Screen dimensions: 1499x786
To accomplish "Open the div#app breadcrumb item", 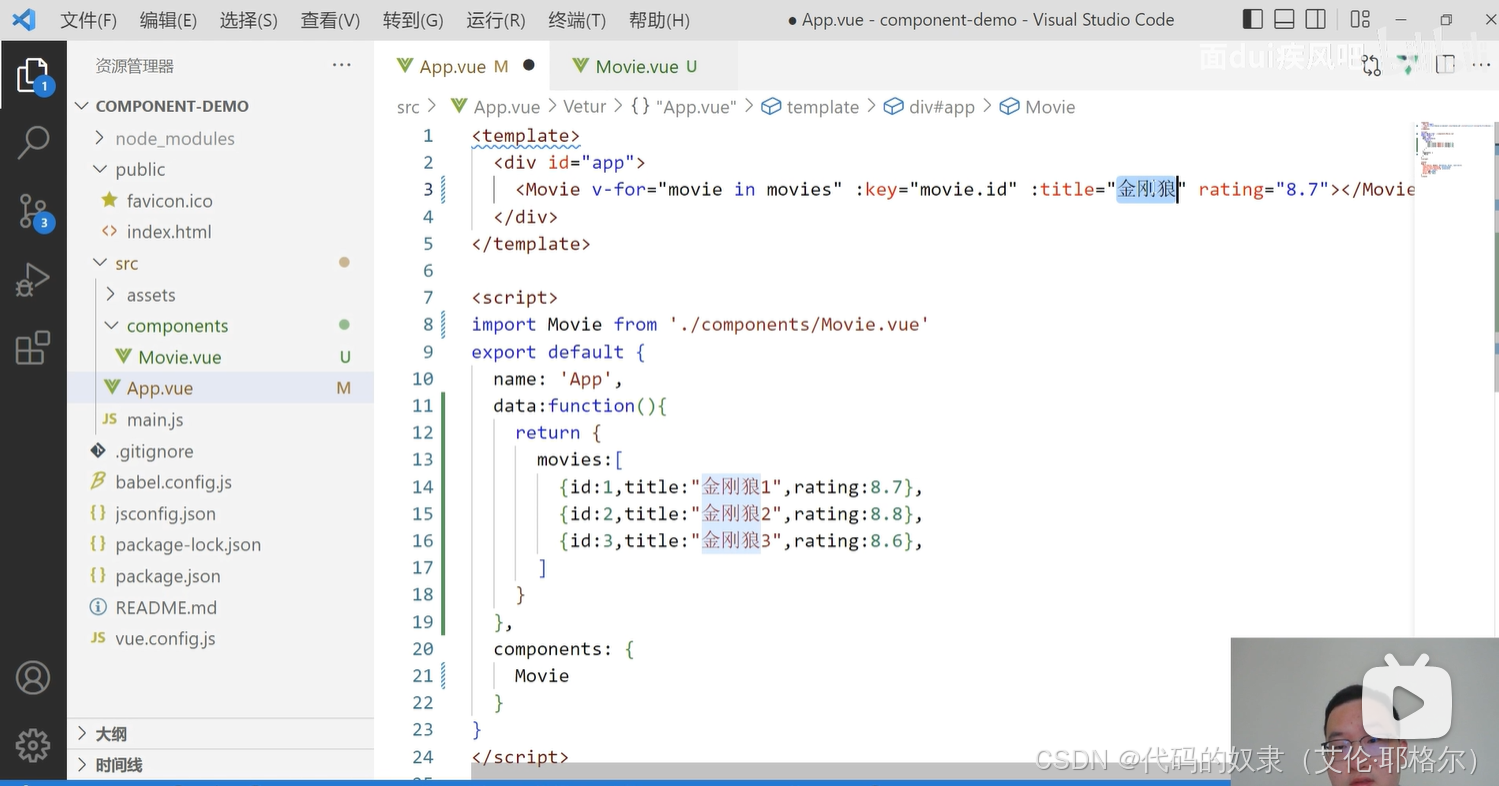I will (x=928, y=106).
